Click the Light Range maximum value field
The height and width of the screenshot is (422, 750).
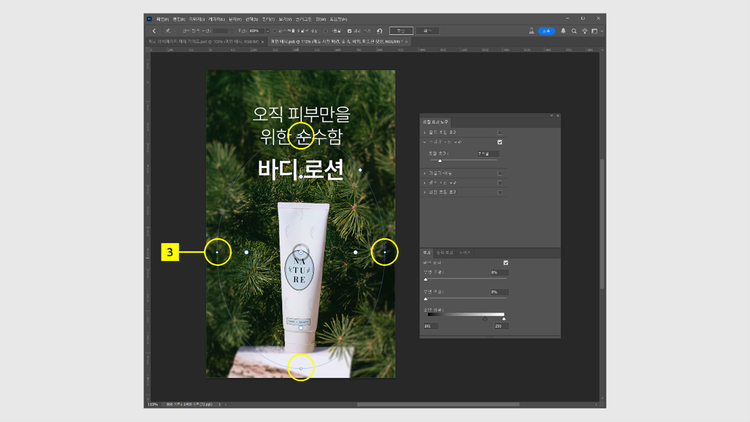pyautogui.click(x=501, y=326)
